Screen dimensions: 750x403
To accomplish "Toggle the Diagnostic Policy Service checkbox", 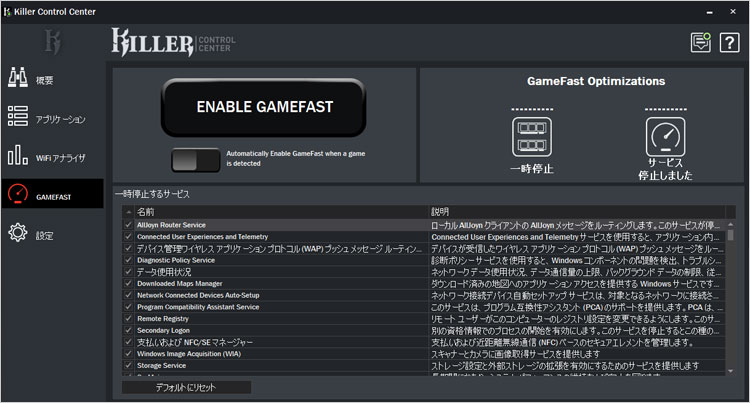I will tap(128, 260).
